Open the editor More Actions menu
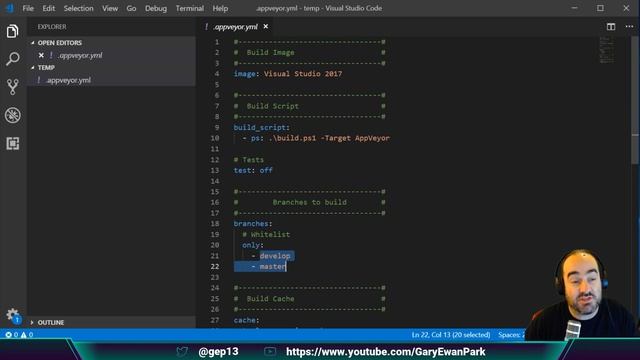Image resolution: width=640 pixels, height=360 pixels. point(629,27)
